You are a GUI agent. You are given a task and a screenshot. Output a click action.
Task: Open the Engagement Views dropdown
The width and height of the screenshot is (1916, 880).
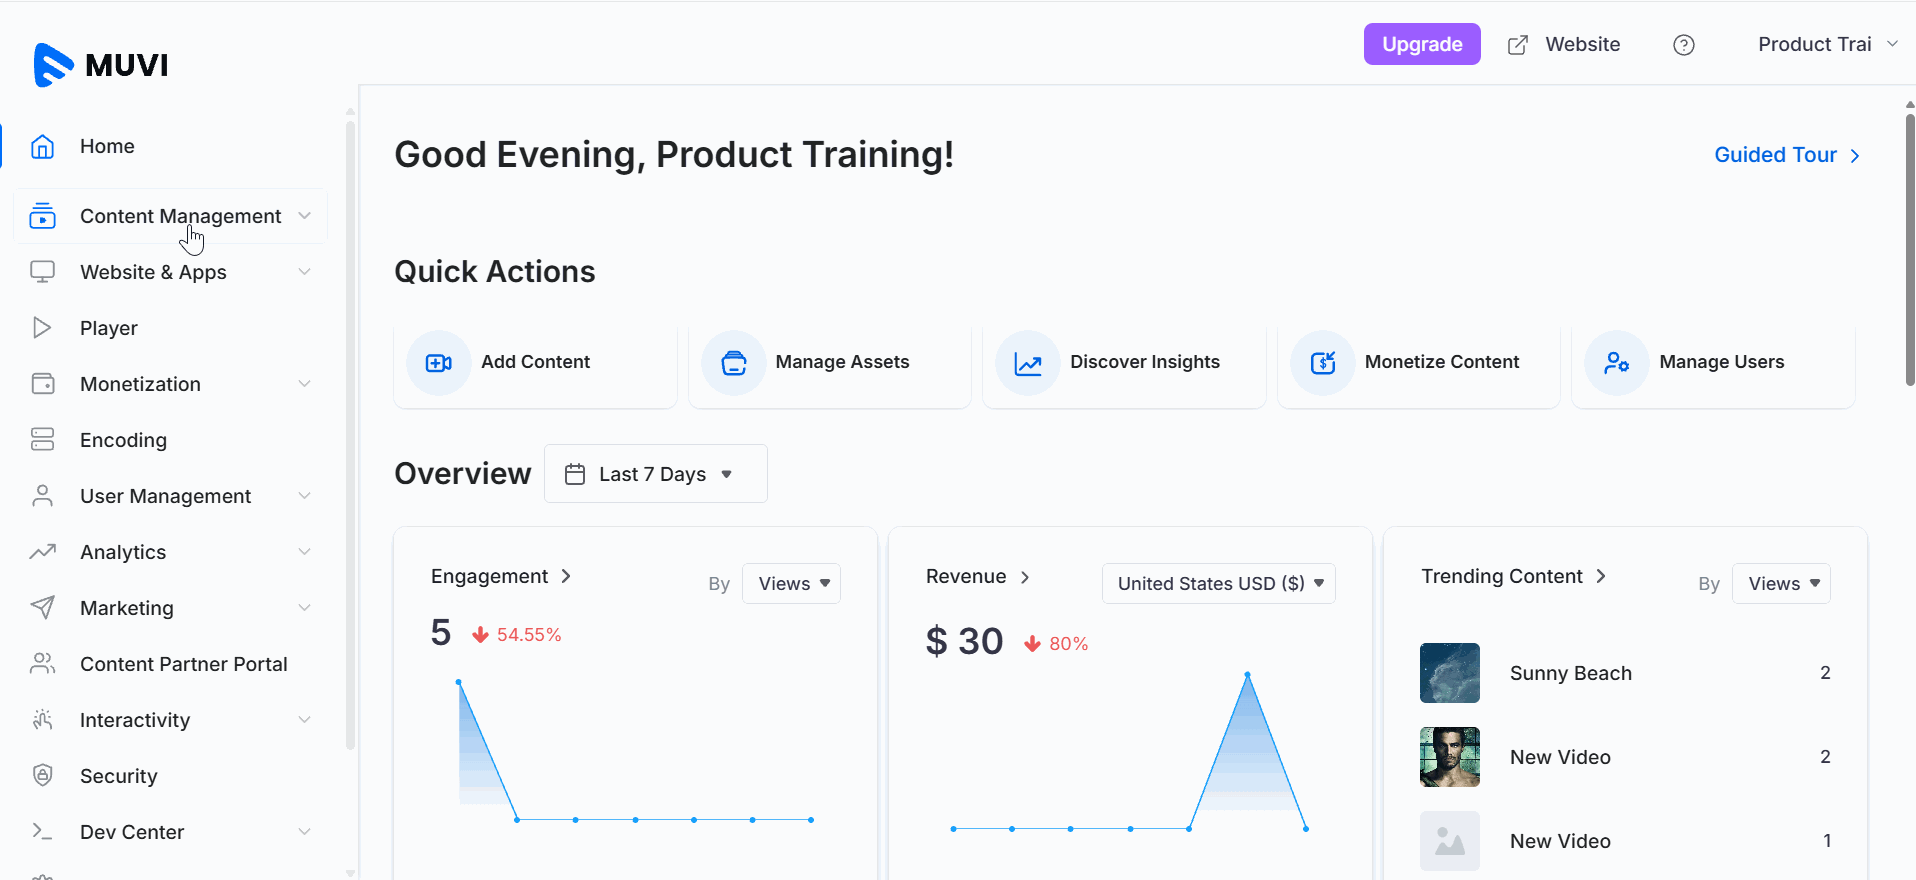pos(791,584)
